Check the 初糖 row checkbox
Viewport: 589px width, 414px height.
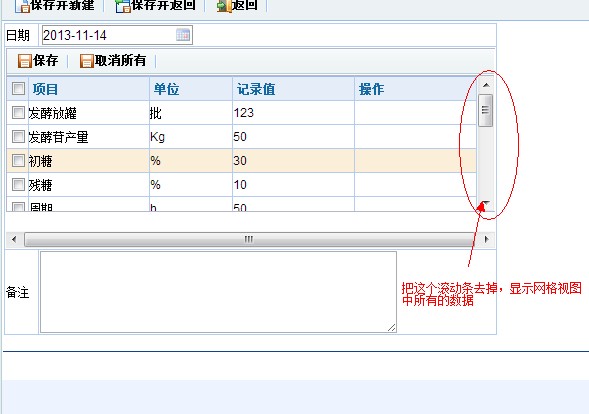(x=18, y=160)
